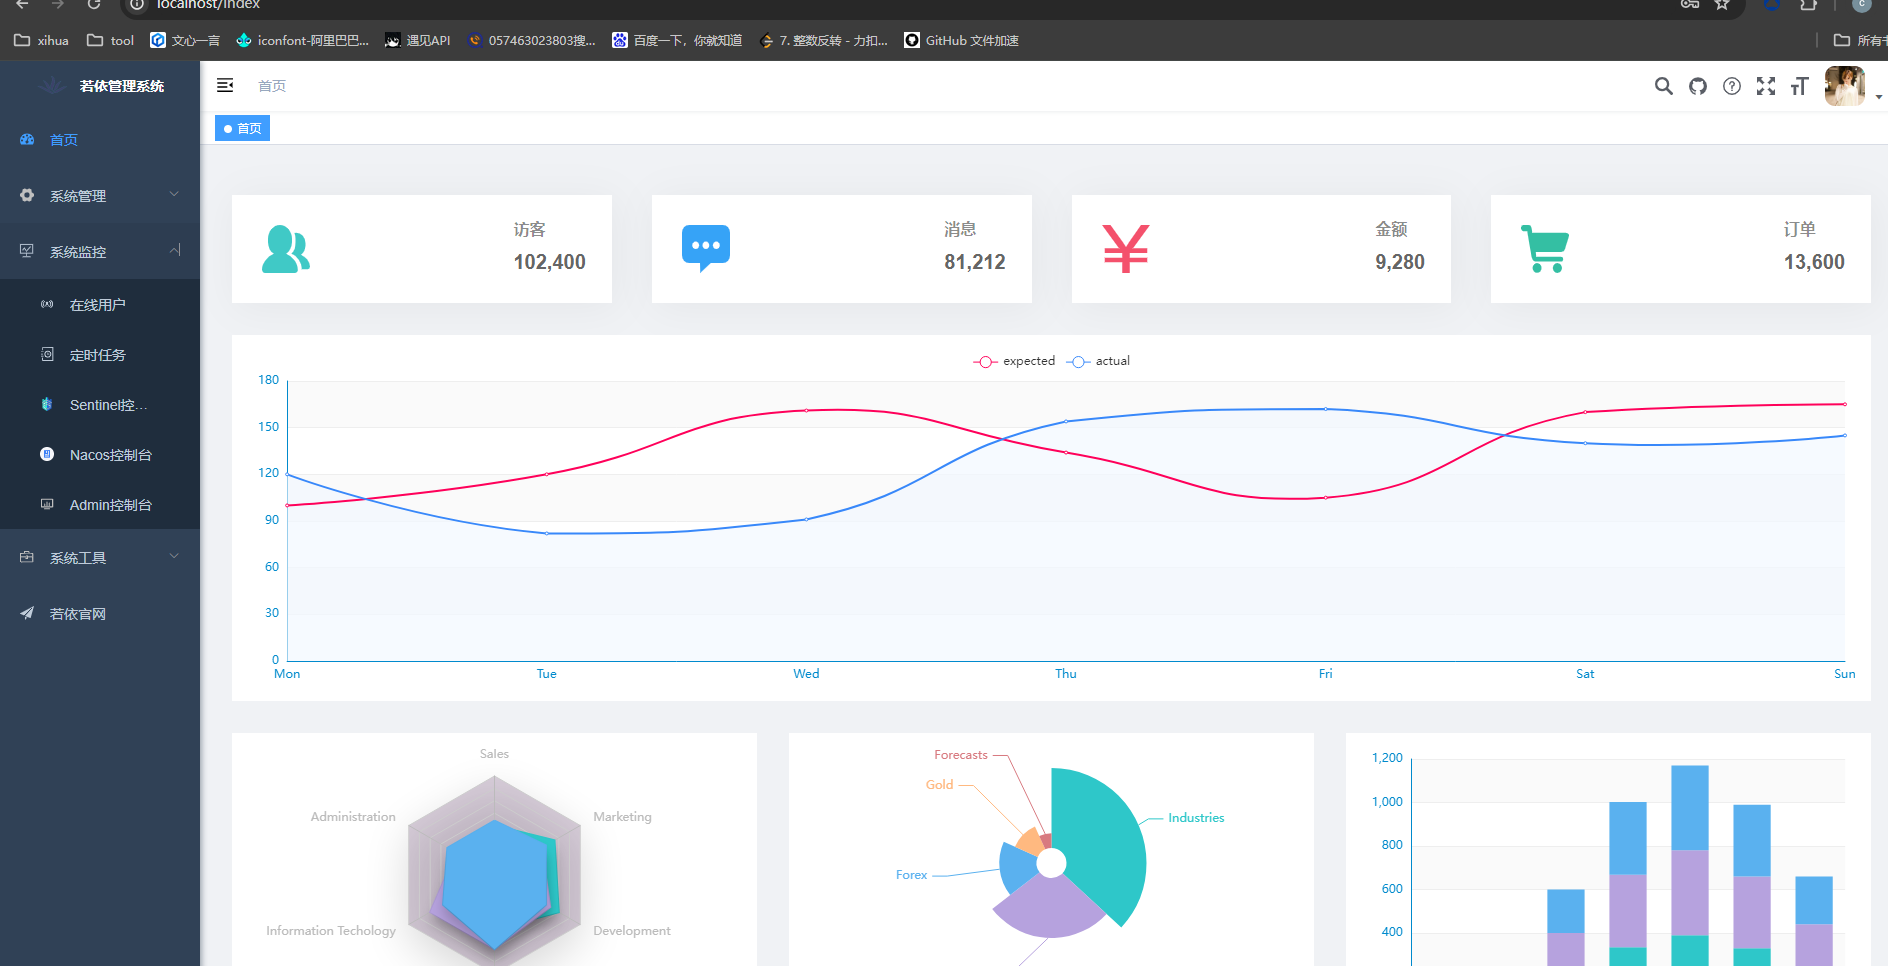Screen dimensions: 1888x966
Task: Click the Forex label on the pie chart
Action: (911, 875)
